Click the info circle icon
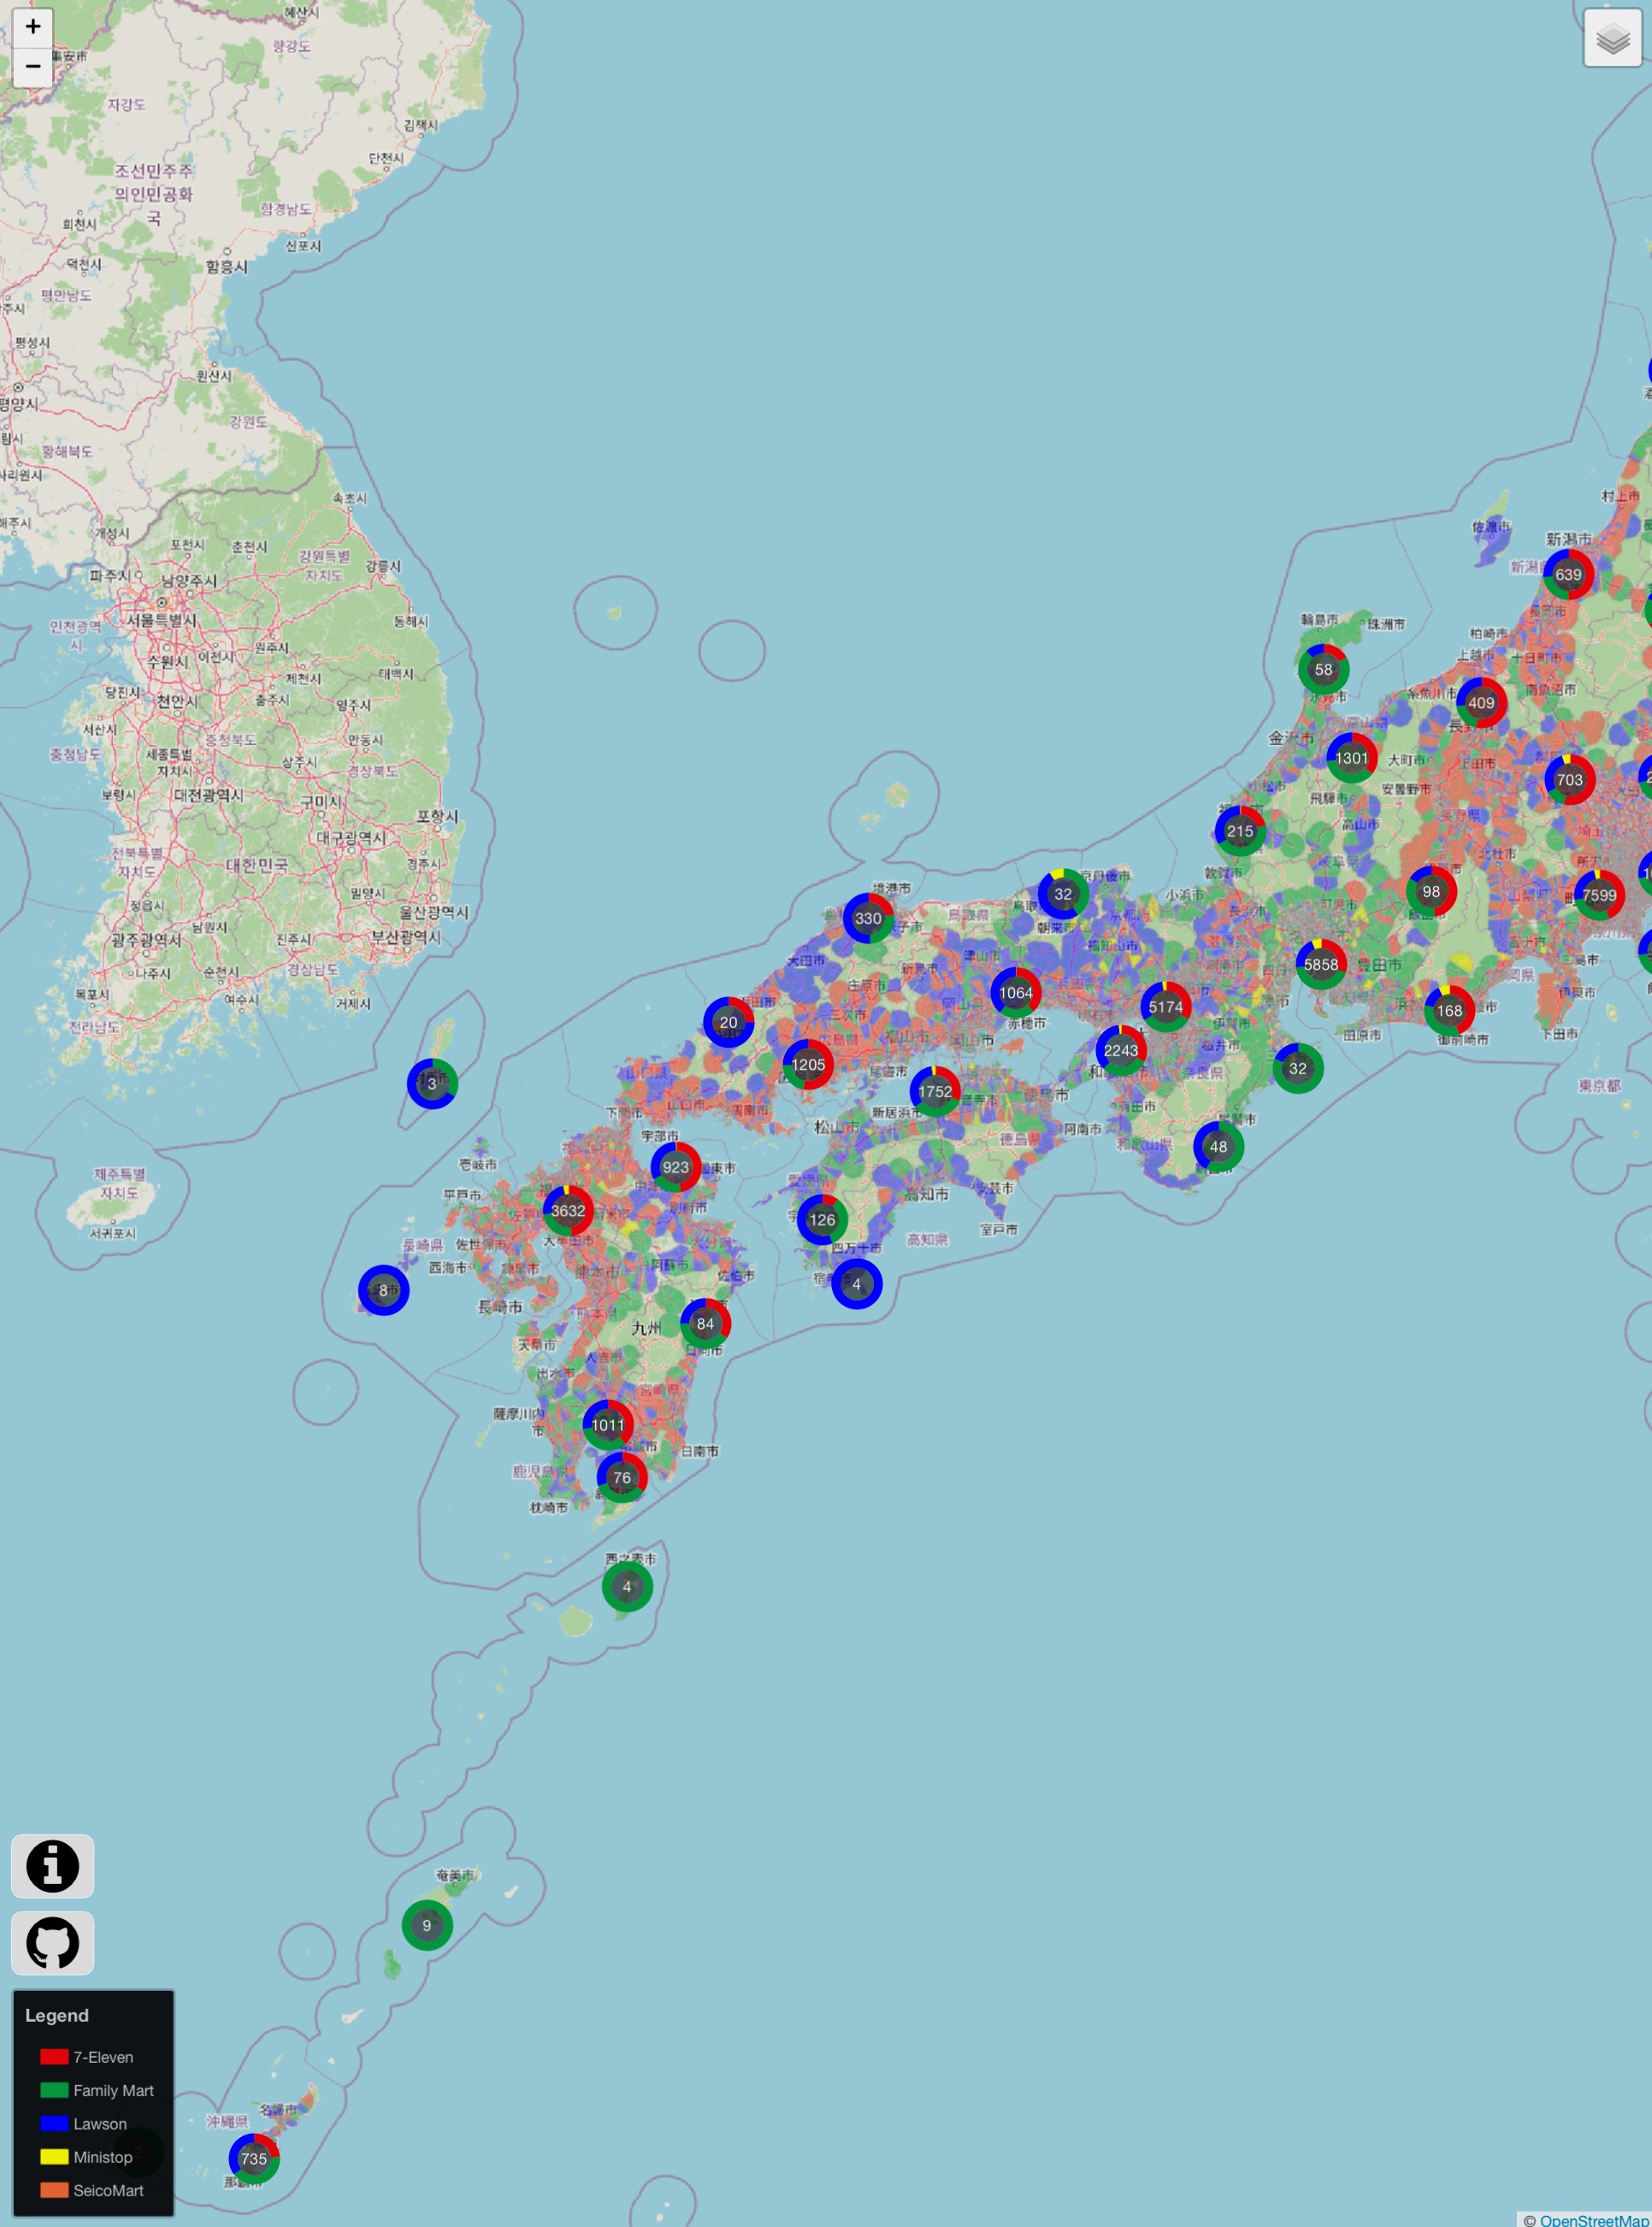Screen dimensions: 1652x2227 52,1865
